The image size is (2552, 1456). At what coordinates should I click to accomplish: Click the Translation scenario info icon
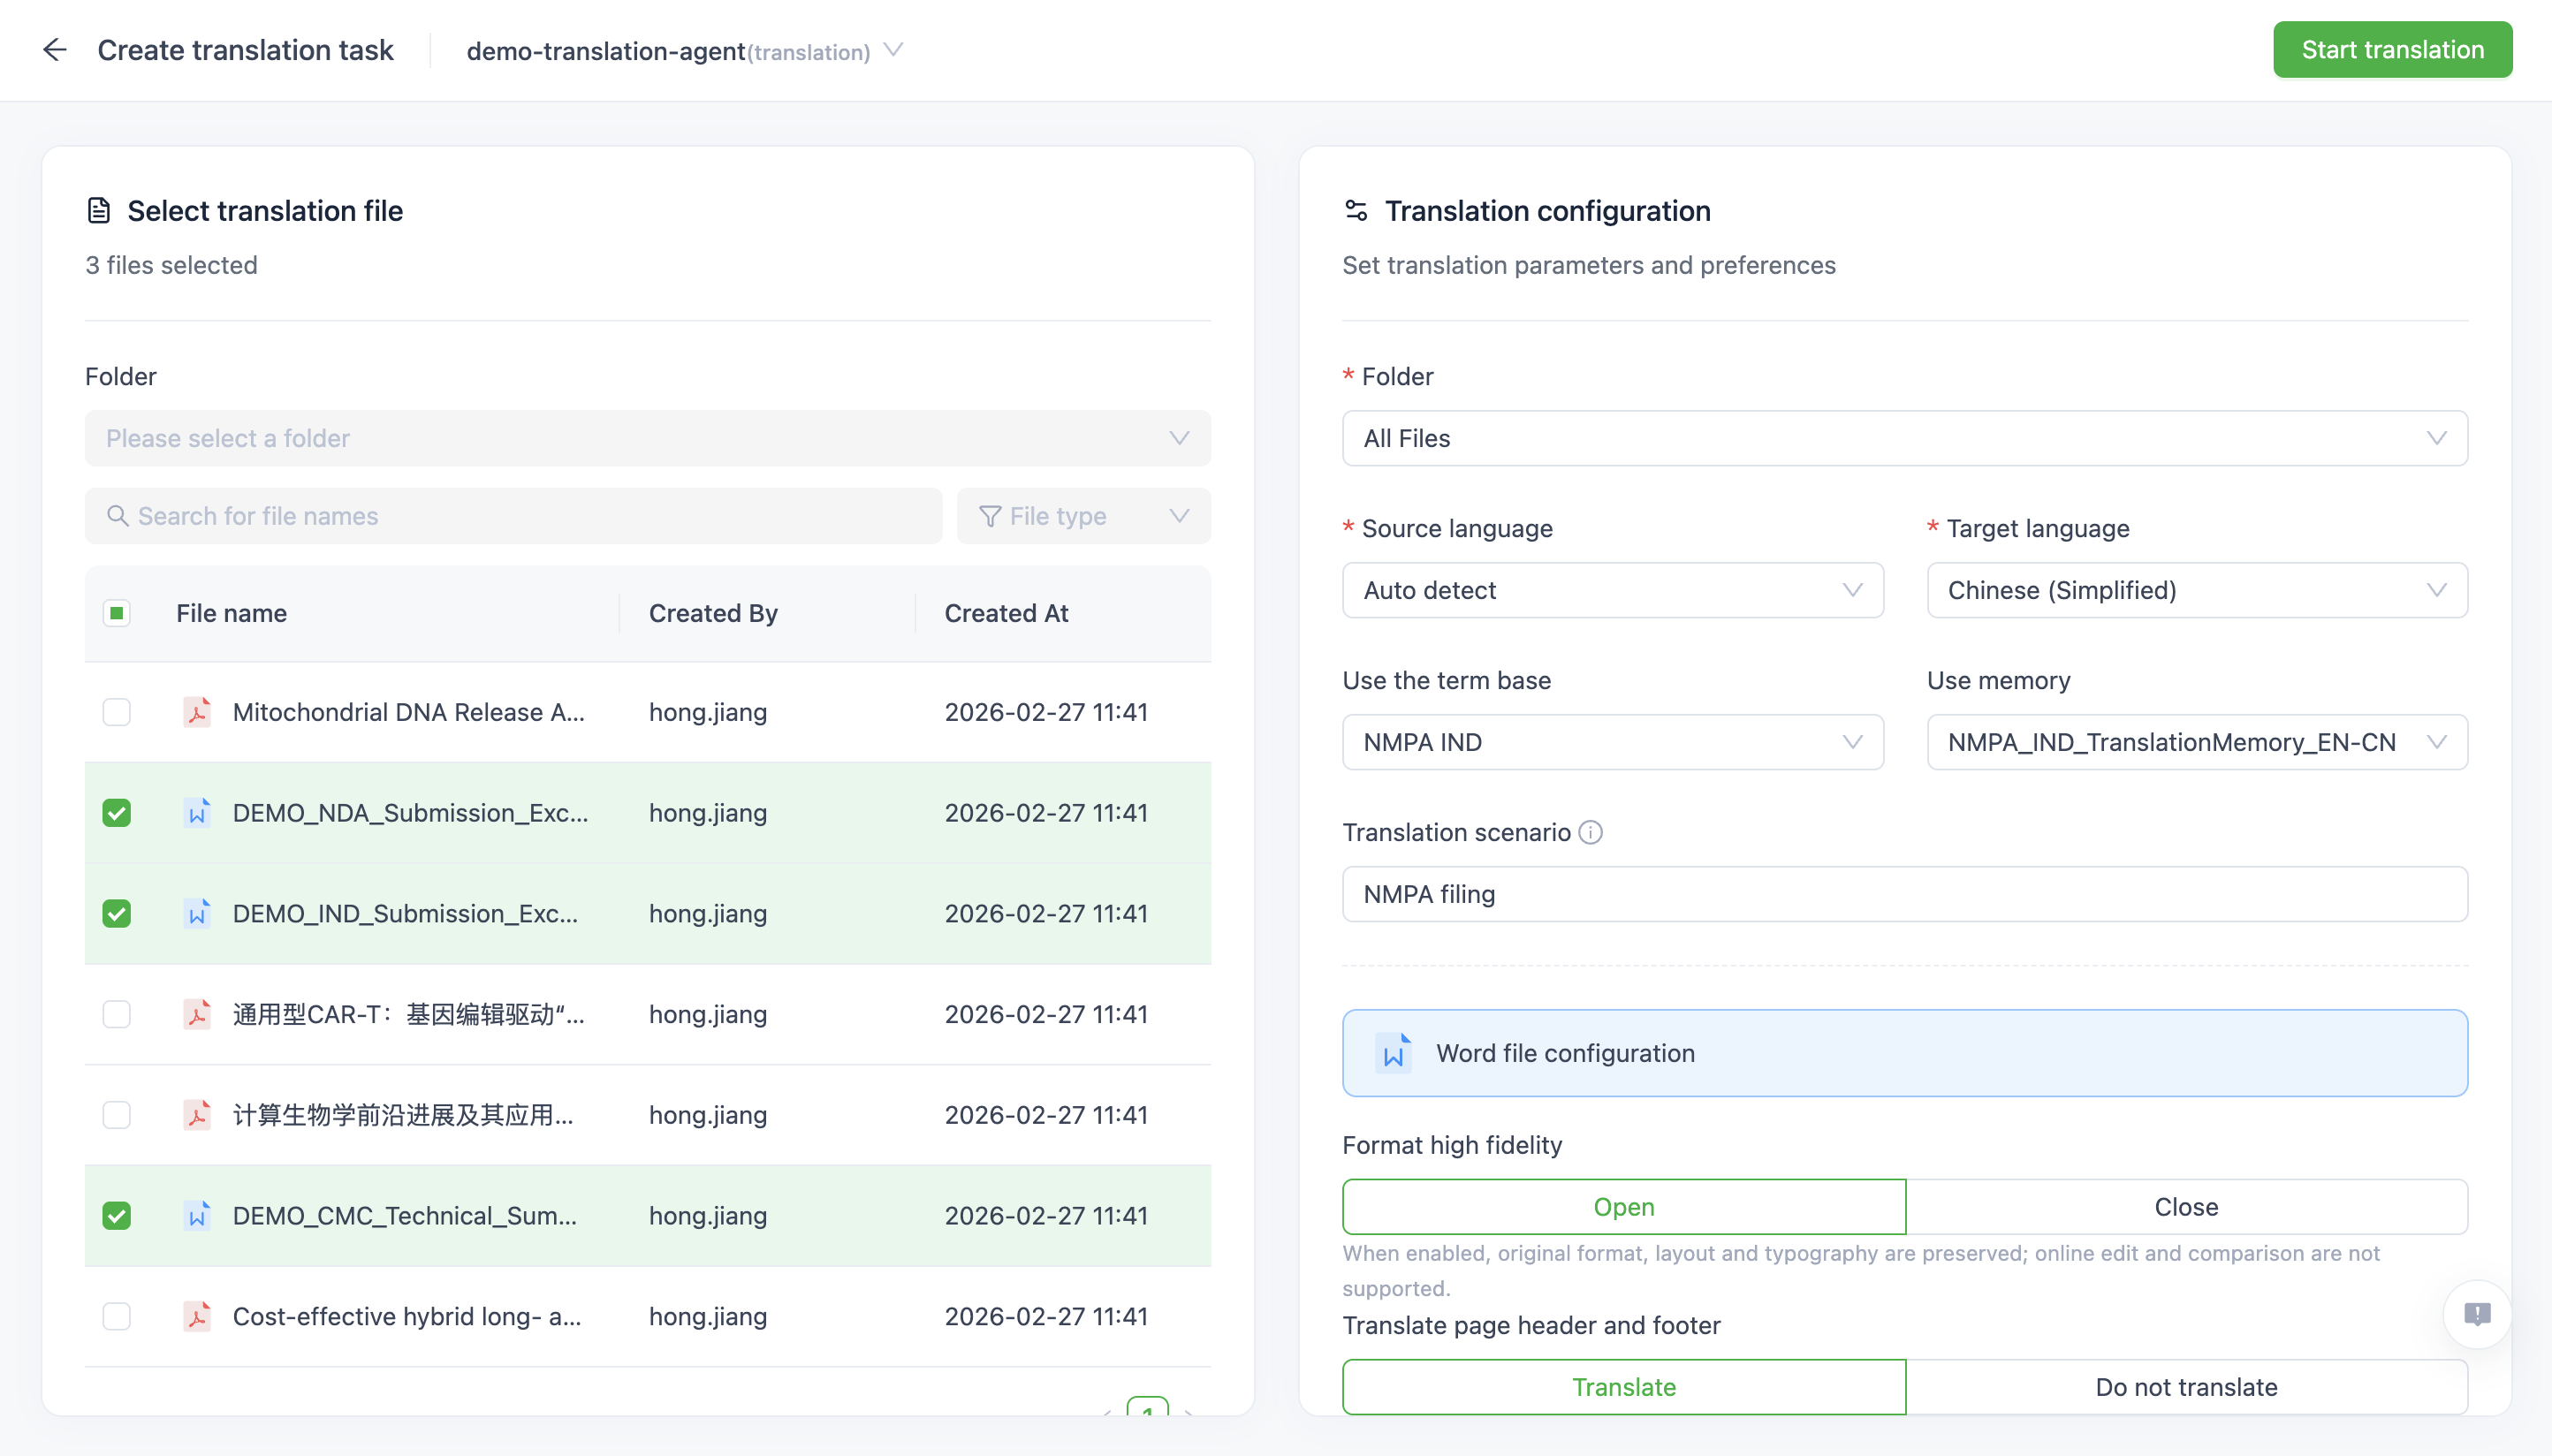[x=1590, y=832]
